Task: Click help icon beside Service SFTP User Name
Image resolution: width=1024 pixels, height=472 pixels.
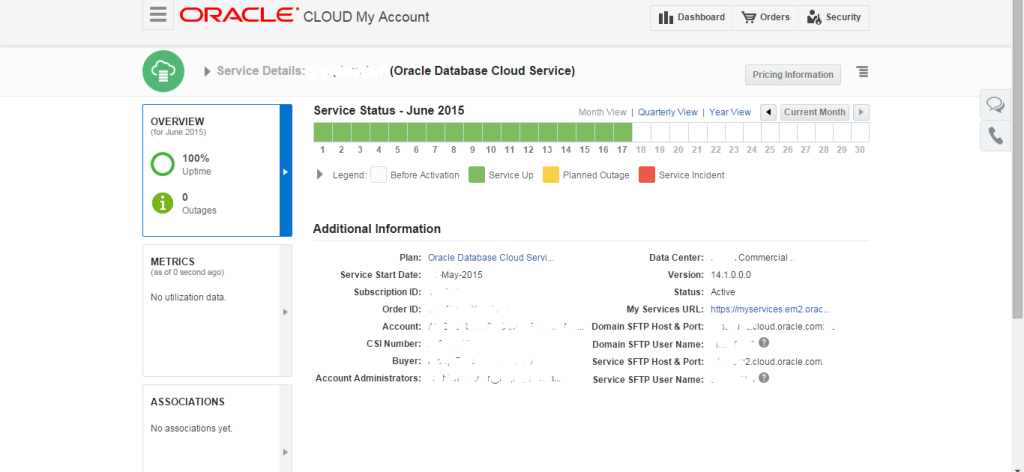Action: (x=764, y=377)
